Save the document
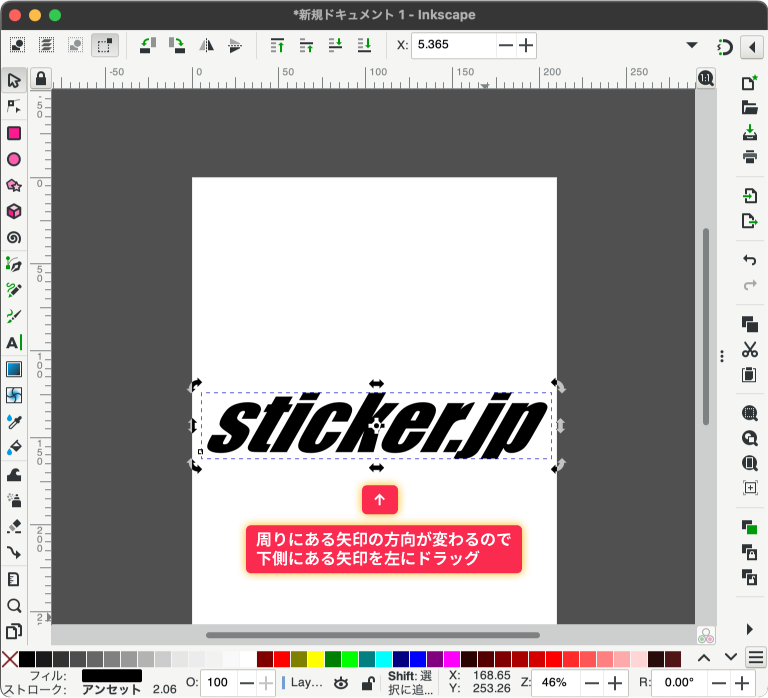This screenshot has width=768, height=698. [x=749, y=132]
